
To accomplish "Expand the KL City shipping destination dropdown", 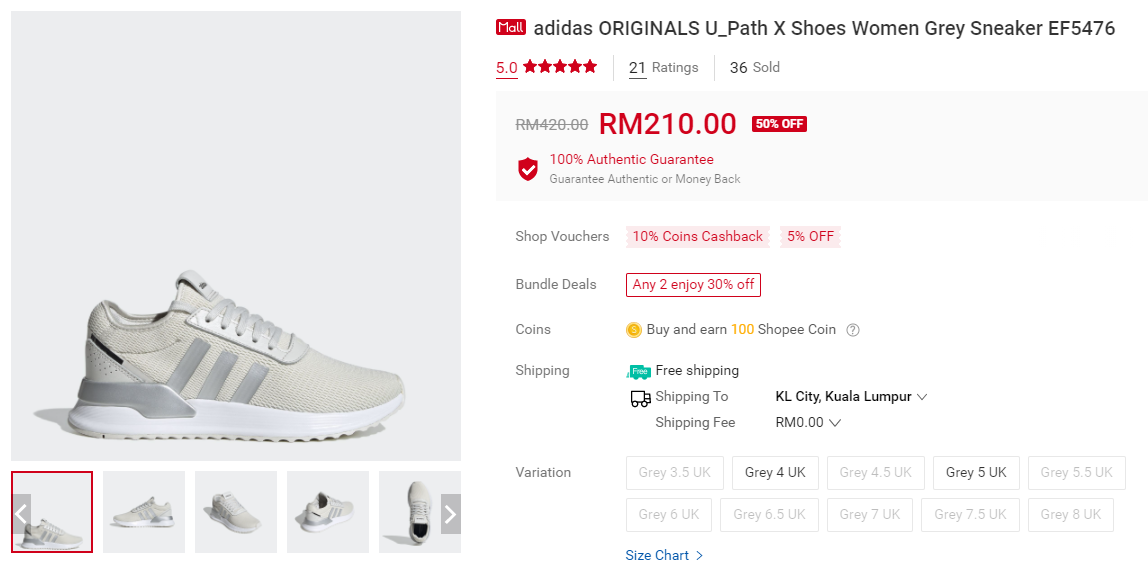I will (x=851, y=397).
